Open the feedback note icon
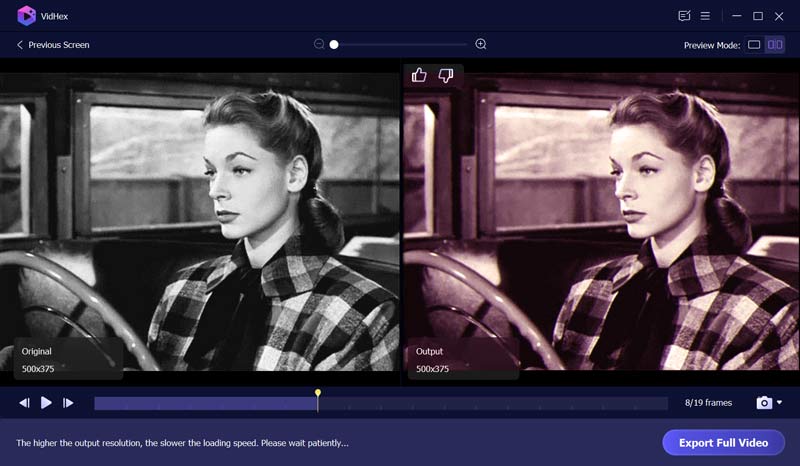This screenshot has height=466, width=800. [x=684, y=16]
